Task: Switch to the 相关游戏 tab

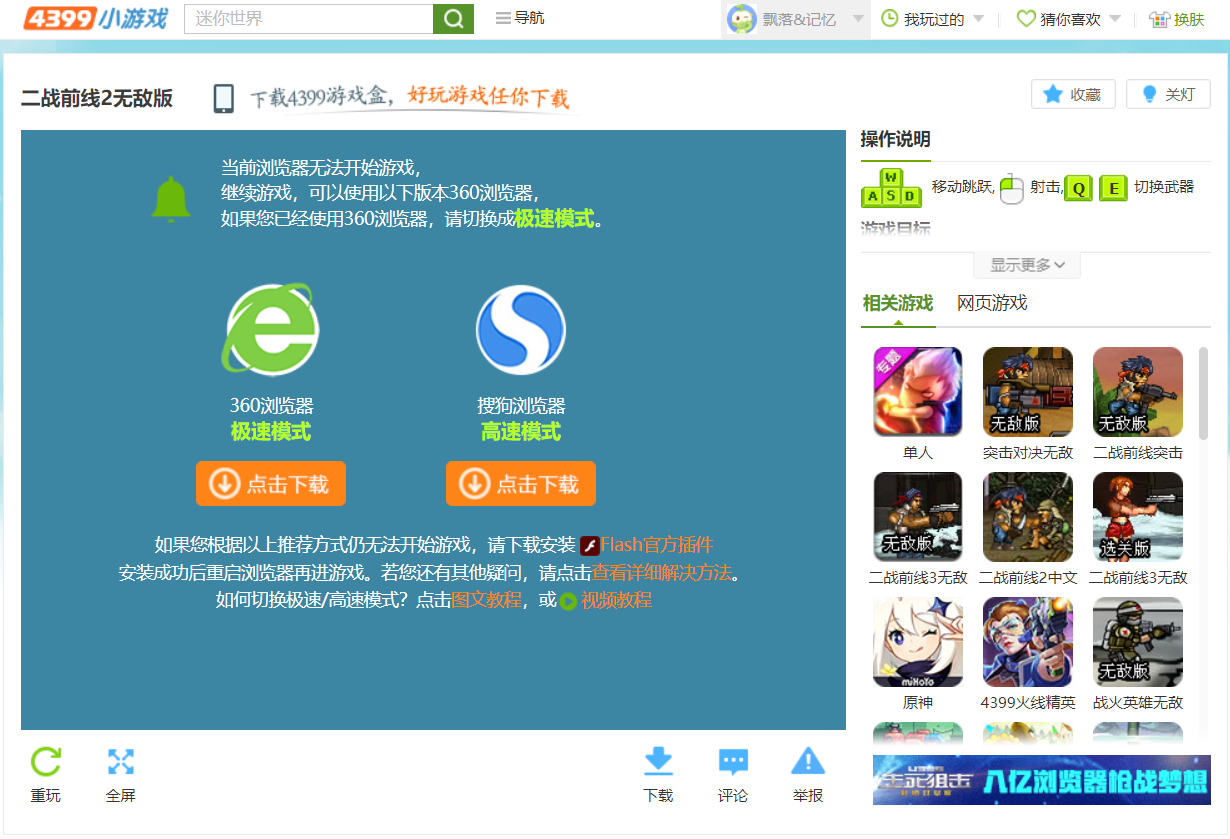Action: click(x=898, y=303)
